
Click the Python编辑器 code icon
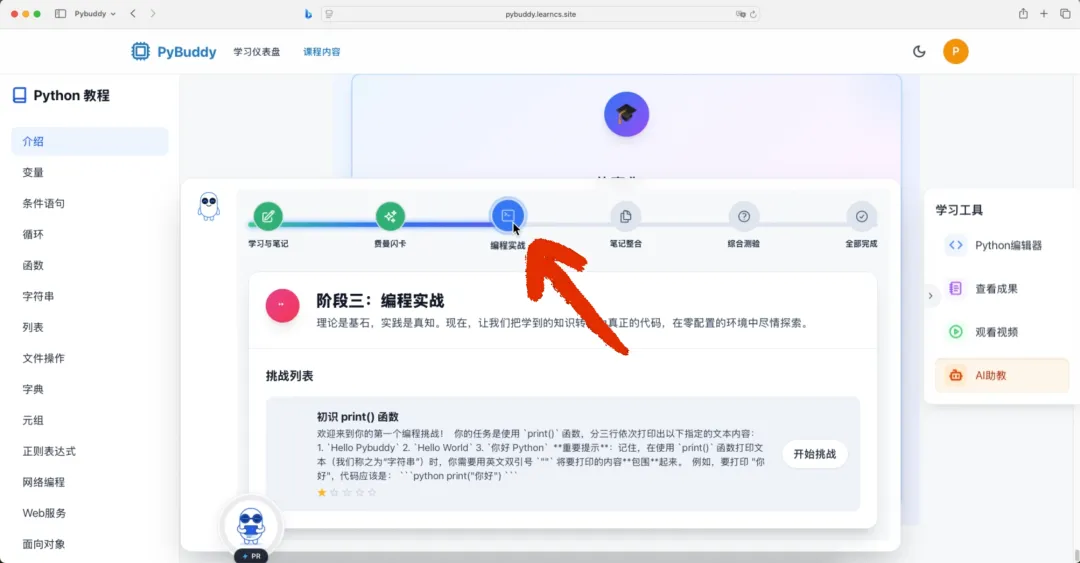[x=955, y=245]
